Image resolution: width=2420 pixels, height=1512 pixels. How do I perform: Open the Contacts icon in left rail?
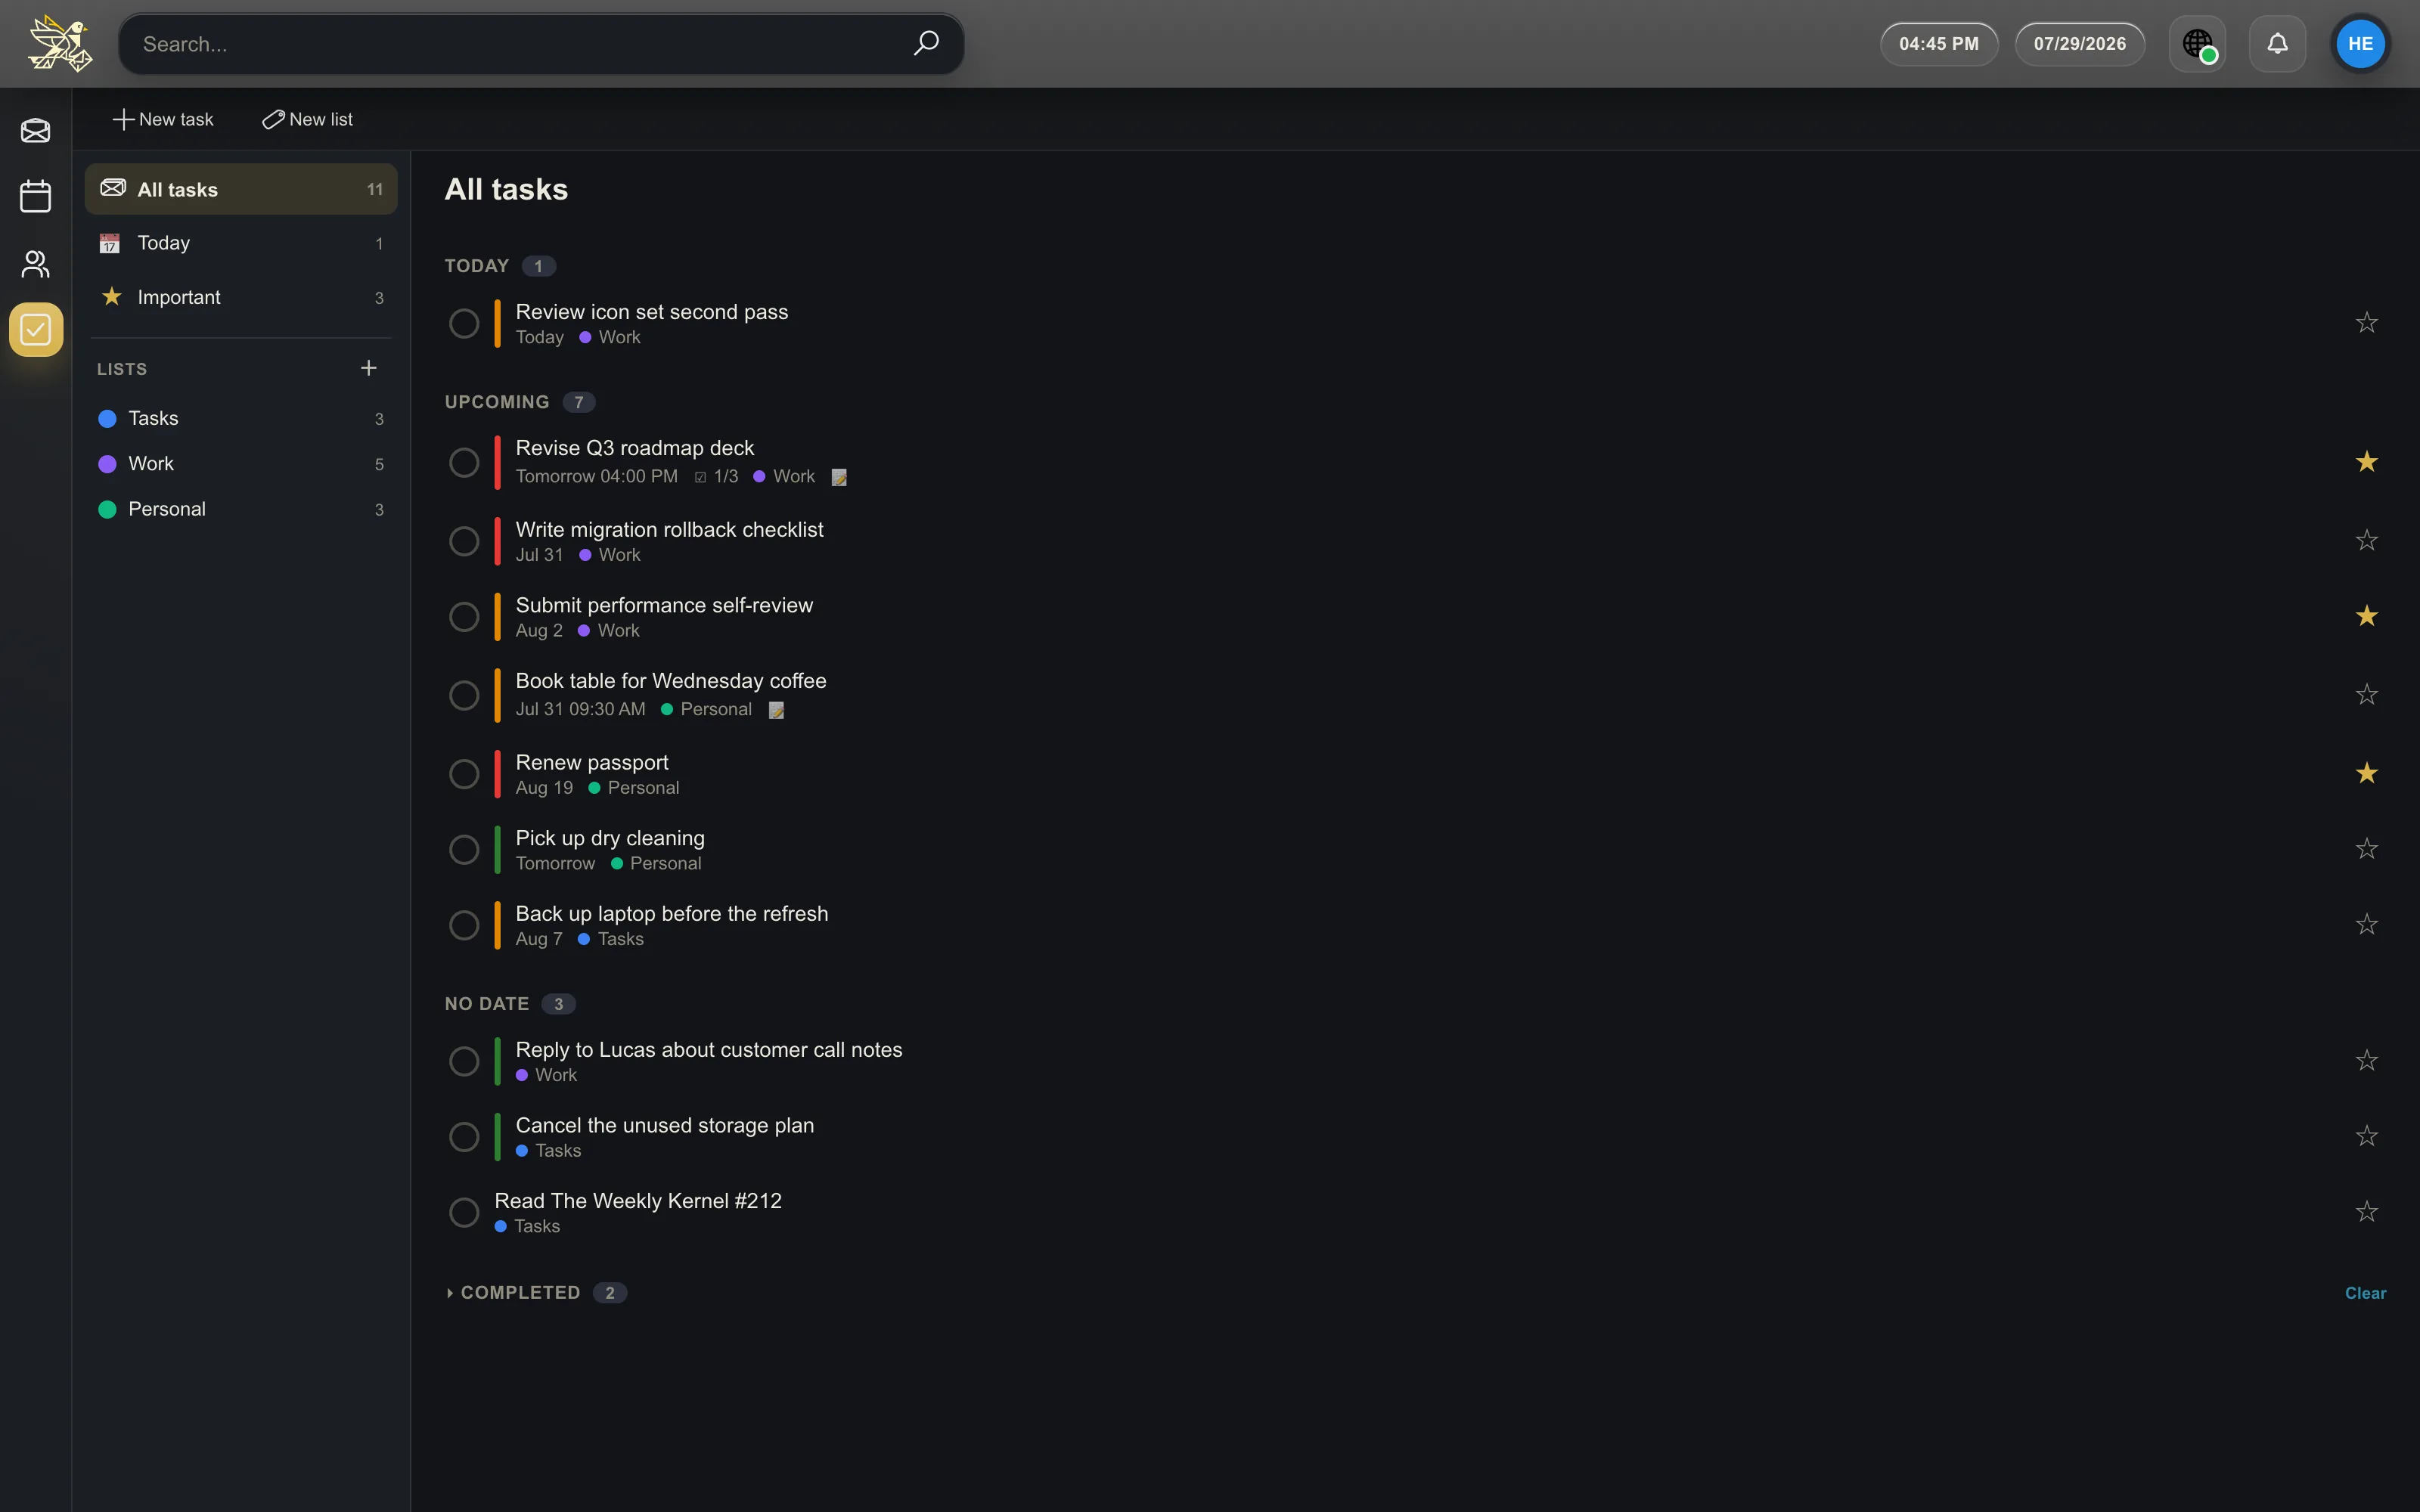tap(36, 263)
